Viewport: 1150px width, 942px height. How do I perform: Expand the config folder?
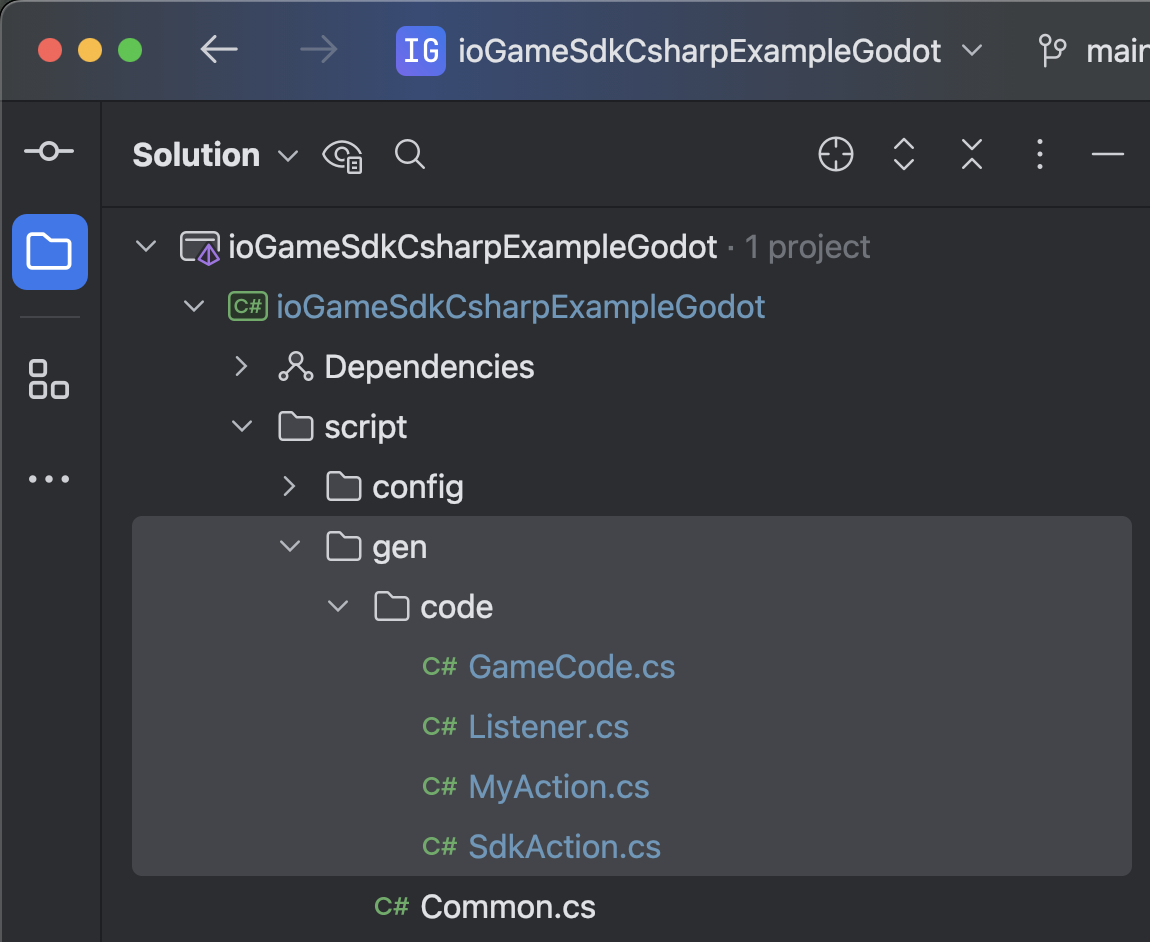[289, 486]
